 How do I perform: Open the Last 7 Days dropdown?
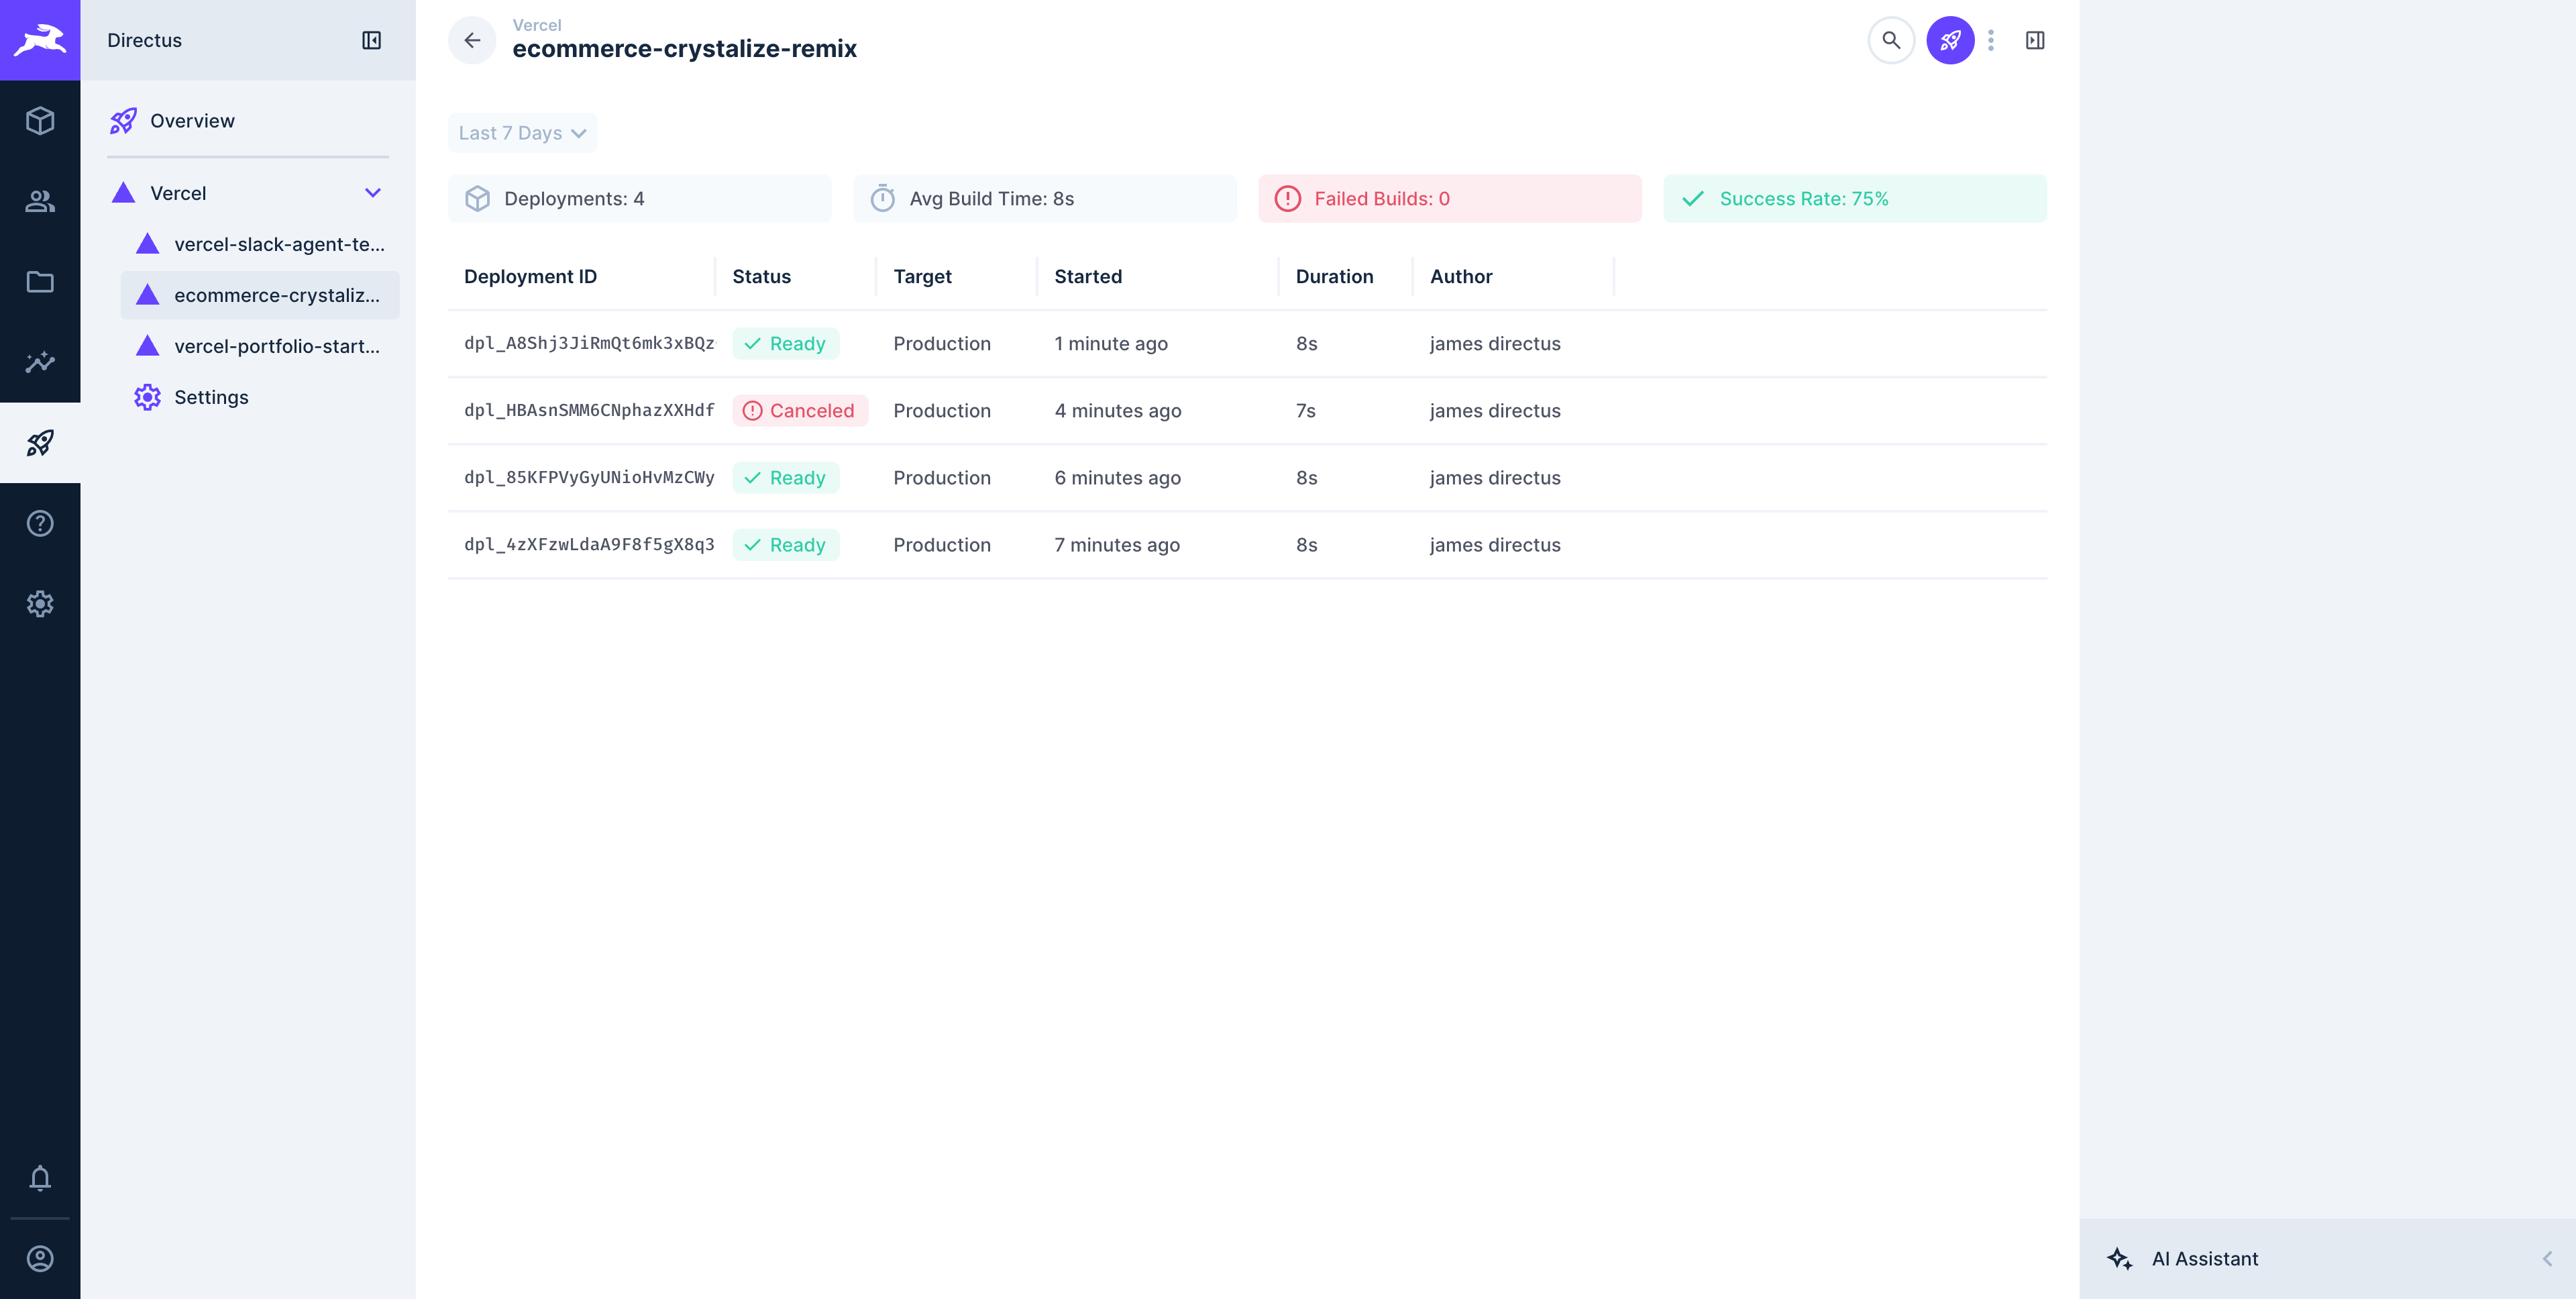(x=521, y=132)
